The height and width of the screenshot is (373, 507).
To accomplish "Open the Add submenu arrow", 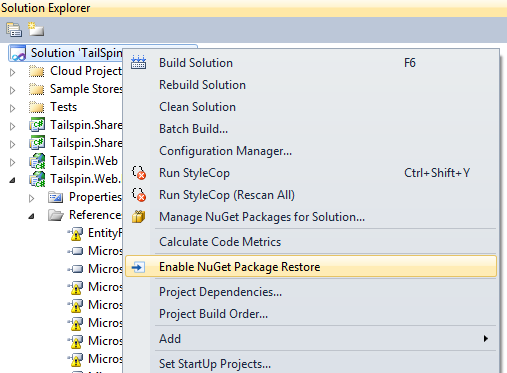I will (x=486, y=339).
